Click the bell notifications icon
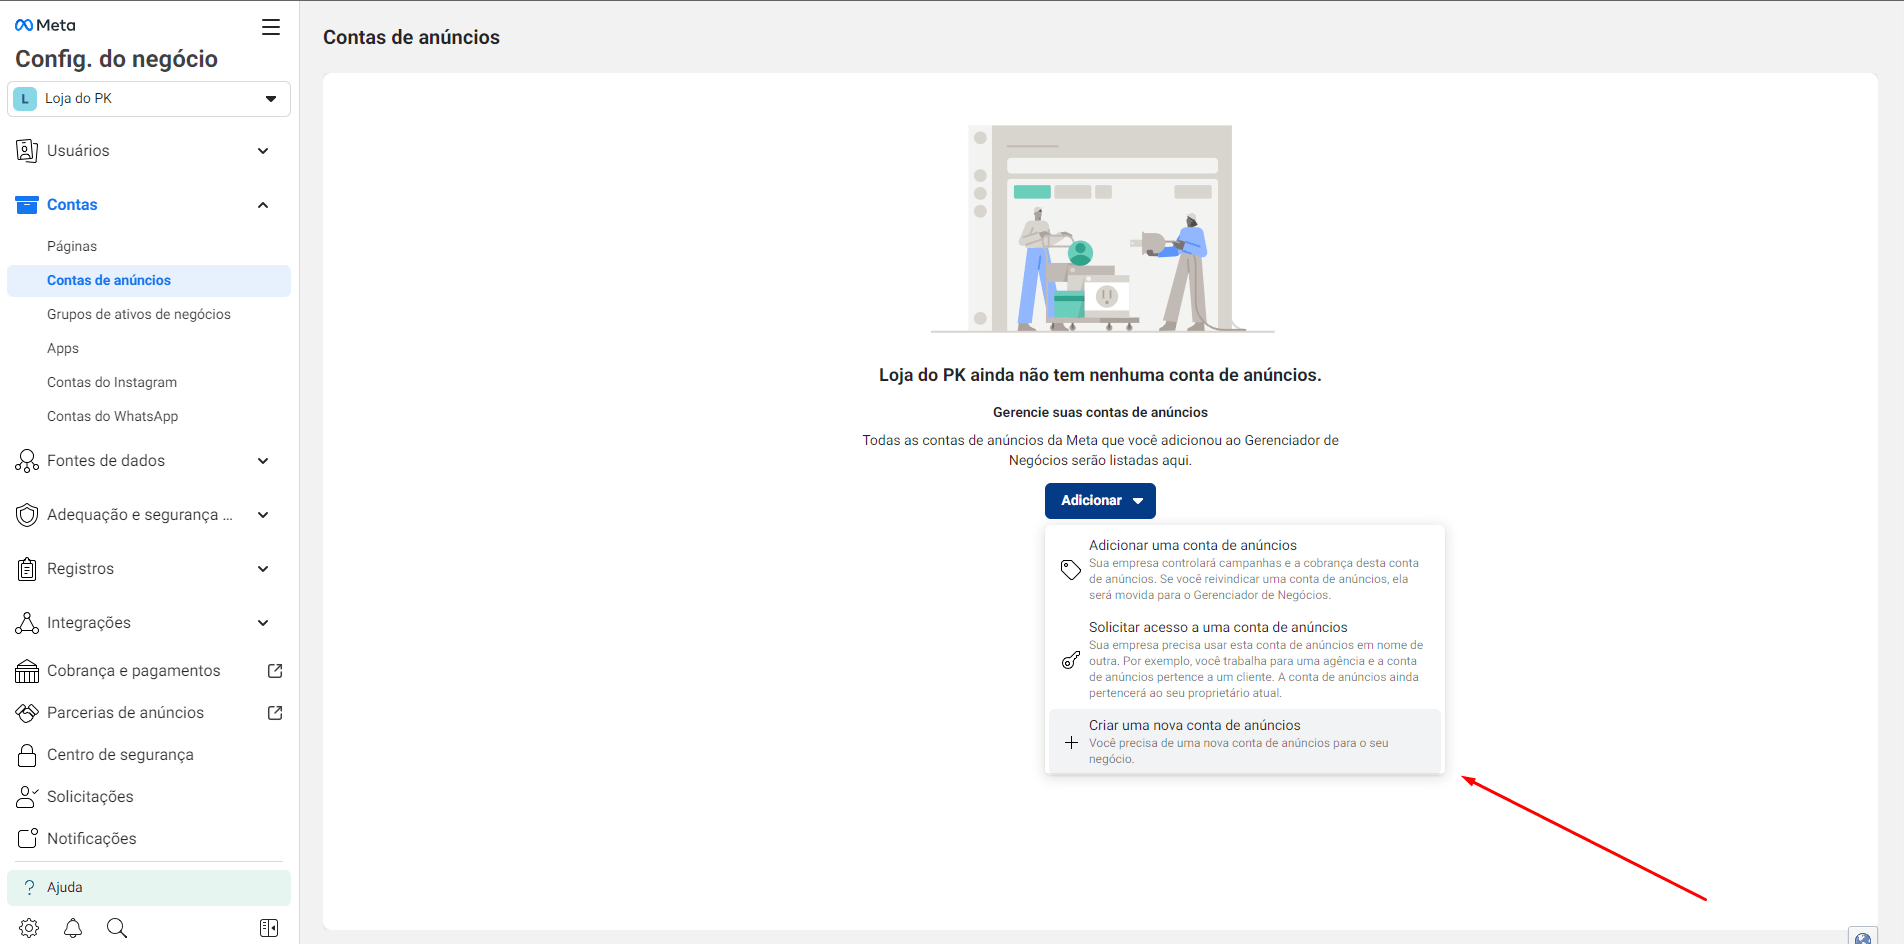 [73, 928]
